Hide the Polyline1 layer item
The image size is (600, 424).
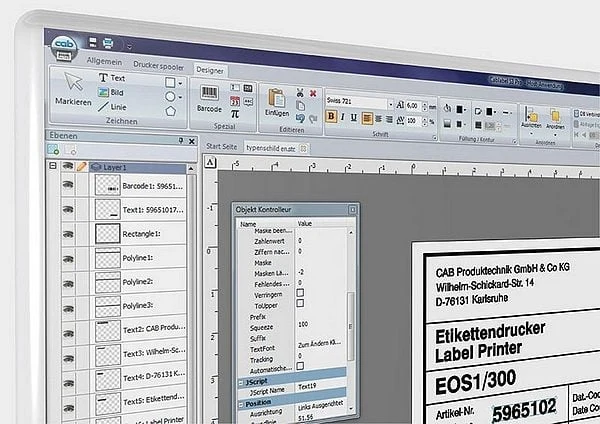click(68, 259)
